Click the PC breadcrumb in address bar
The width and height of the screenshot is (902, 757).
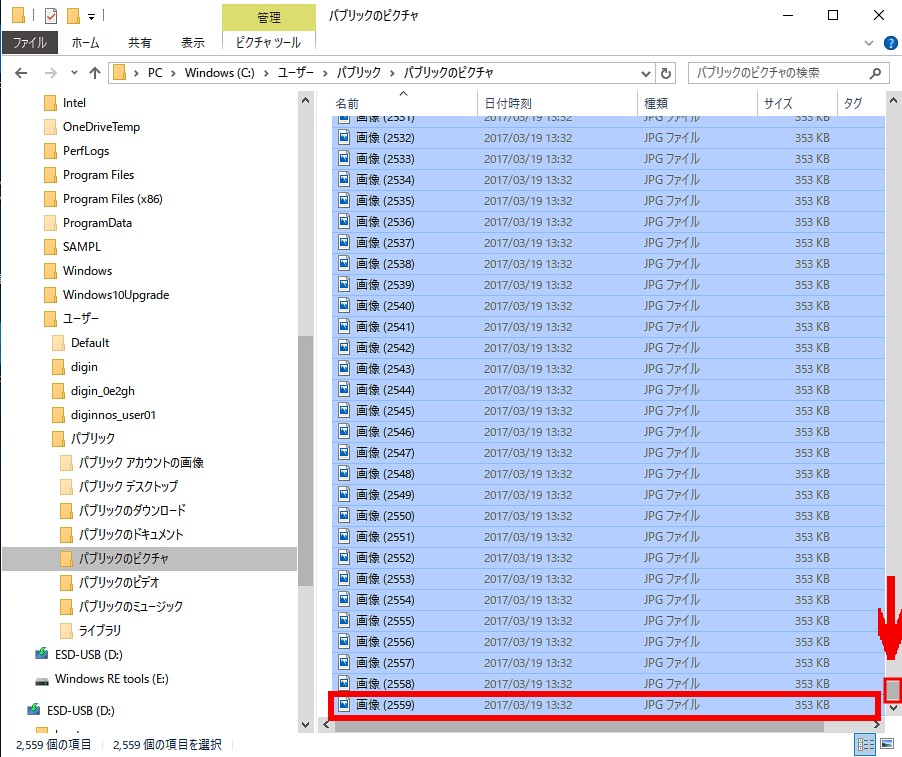tap(155, 73)
